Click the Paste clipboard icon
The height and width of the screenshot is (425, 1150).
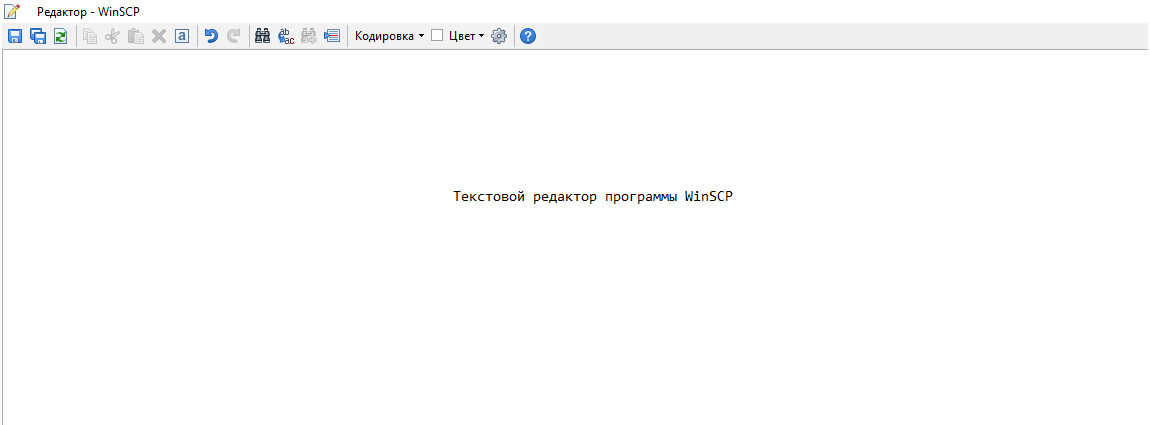point(136,36)
